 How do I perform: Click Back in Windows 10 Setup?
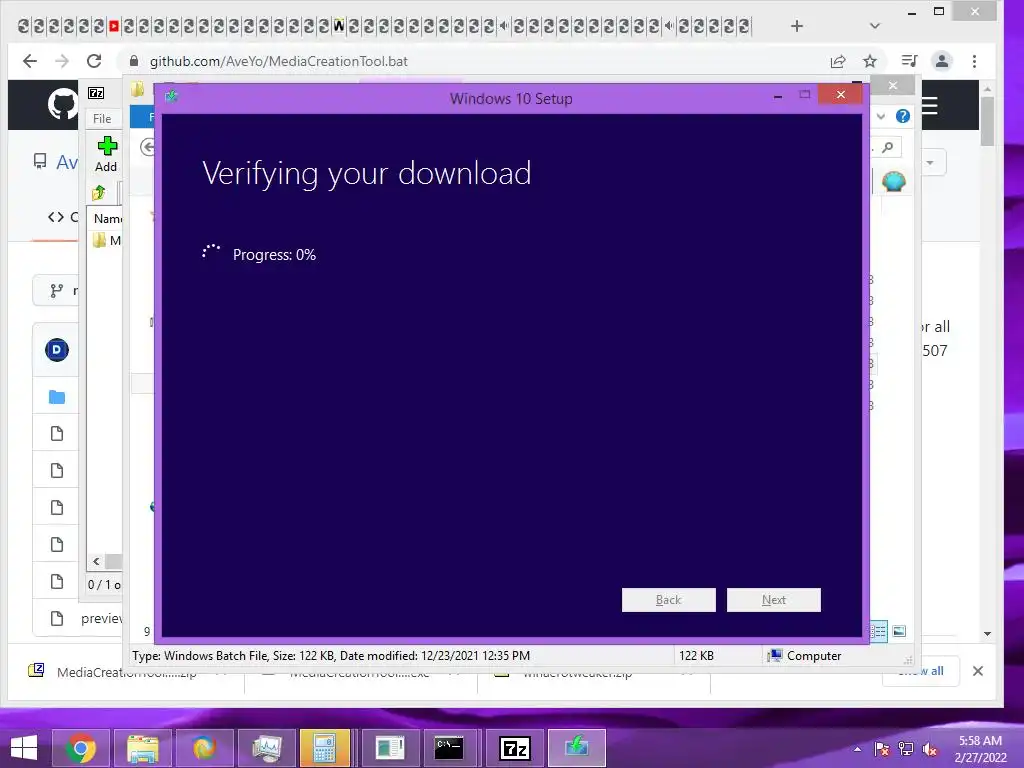tap(668, 600)
